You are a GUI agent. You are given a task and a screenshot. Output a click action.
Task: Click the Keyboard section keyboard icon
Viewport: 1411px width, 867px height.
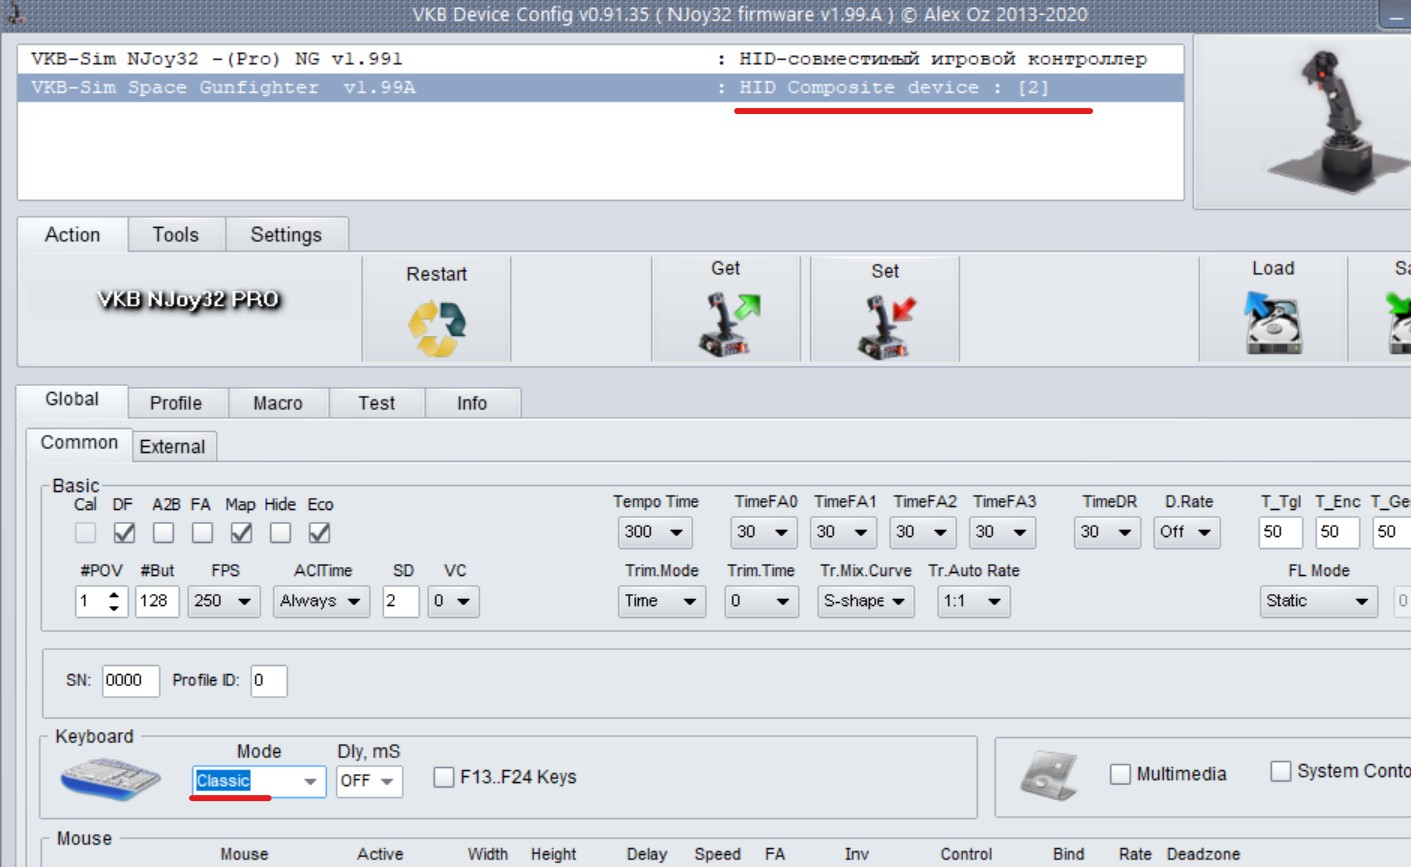click(x=110, y=779)
